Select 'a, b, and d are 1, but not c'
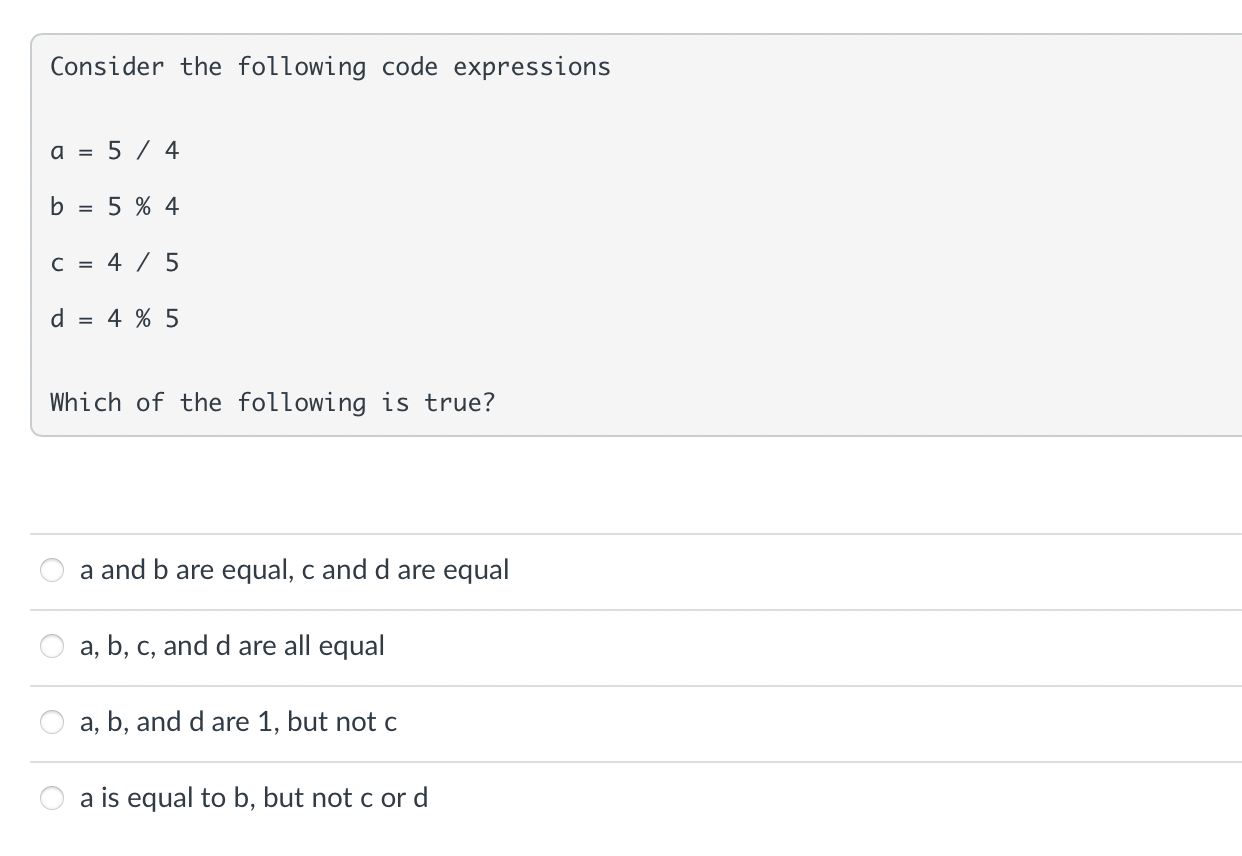Screen dimensions: 1242x856 (52, 721)
